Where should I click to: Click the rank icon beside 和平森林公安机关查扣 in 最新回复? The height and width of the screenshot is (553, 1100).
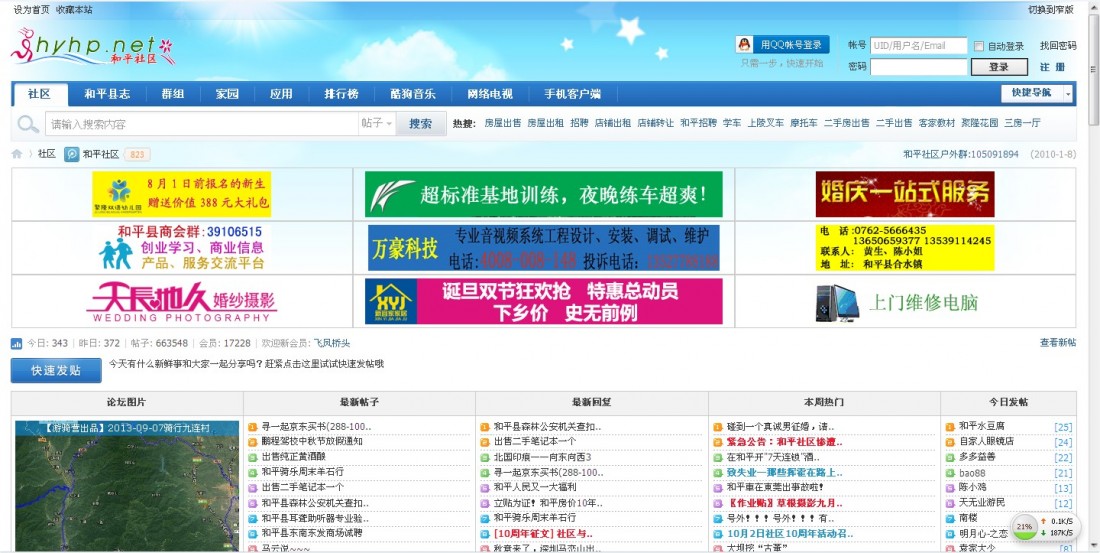(x=485, y=427)
